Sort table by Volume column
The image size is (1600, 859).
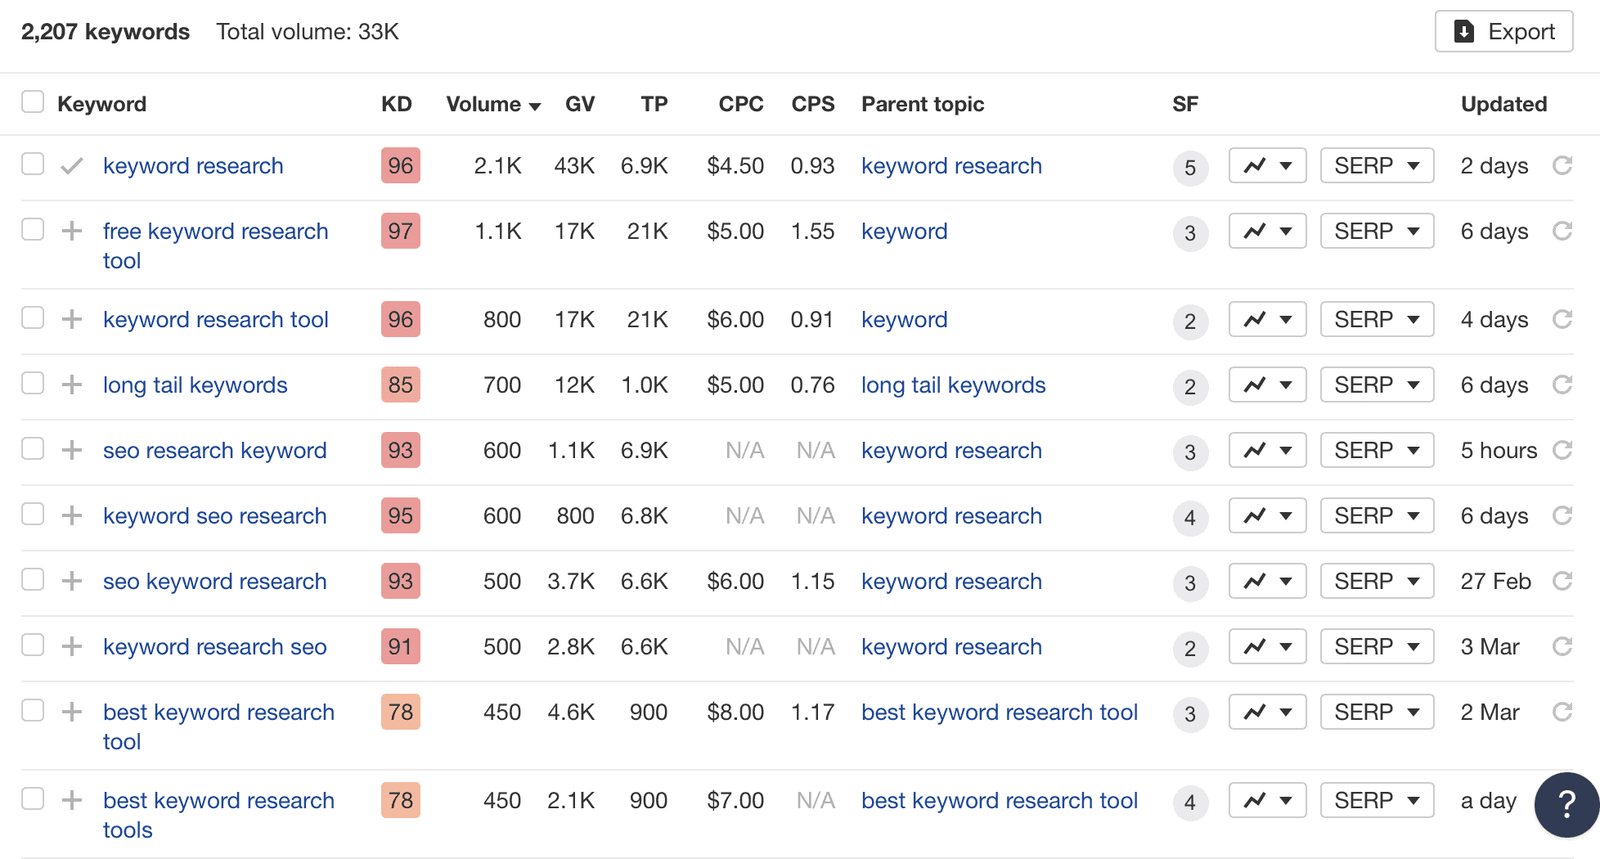[493, 104]
